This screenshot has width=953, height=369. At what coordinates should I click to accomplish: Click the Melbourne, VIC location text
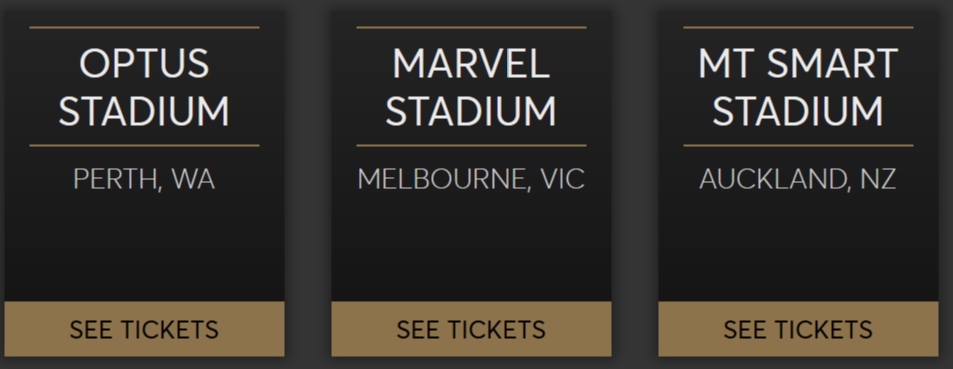point(471,179)
